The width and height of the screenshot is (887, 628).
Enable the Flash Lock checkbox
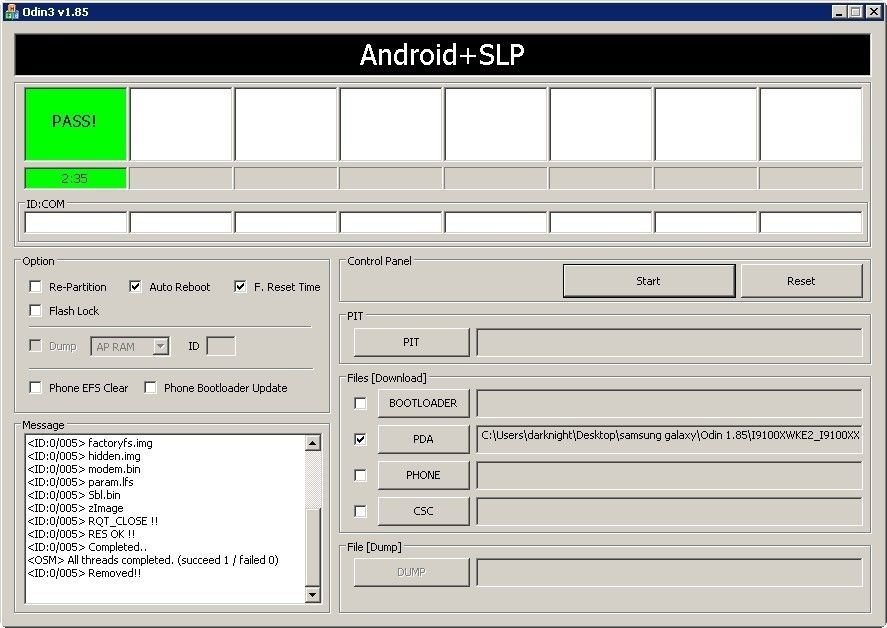35,311
